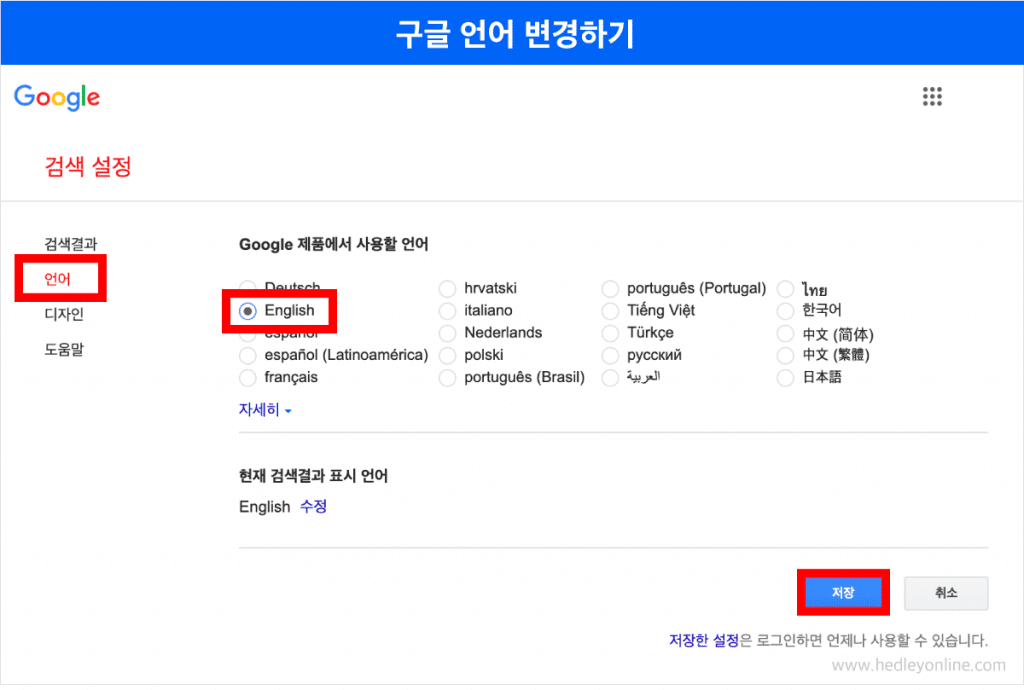Select the Türkçe radio button
This screenshot has height=690, width=1024.
(x=610, y=334)
